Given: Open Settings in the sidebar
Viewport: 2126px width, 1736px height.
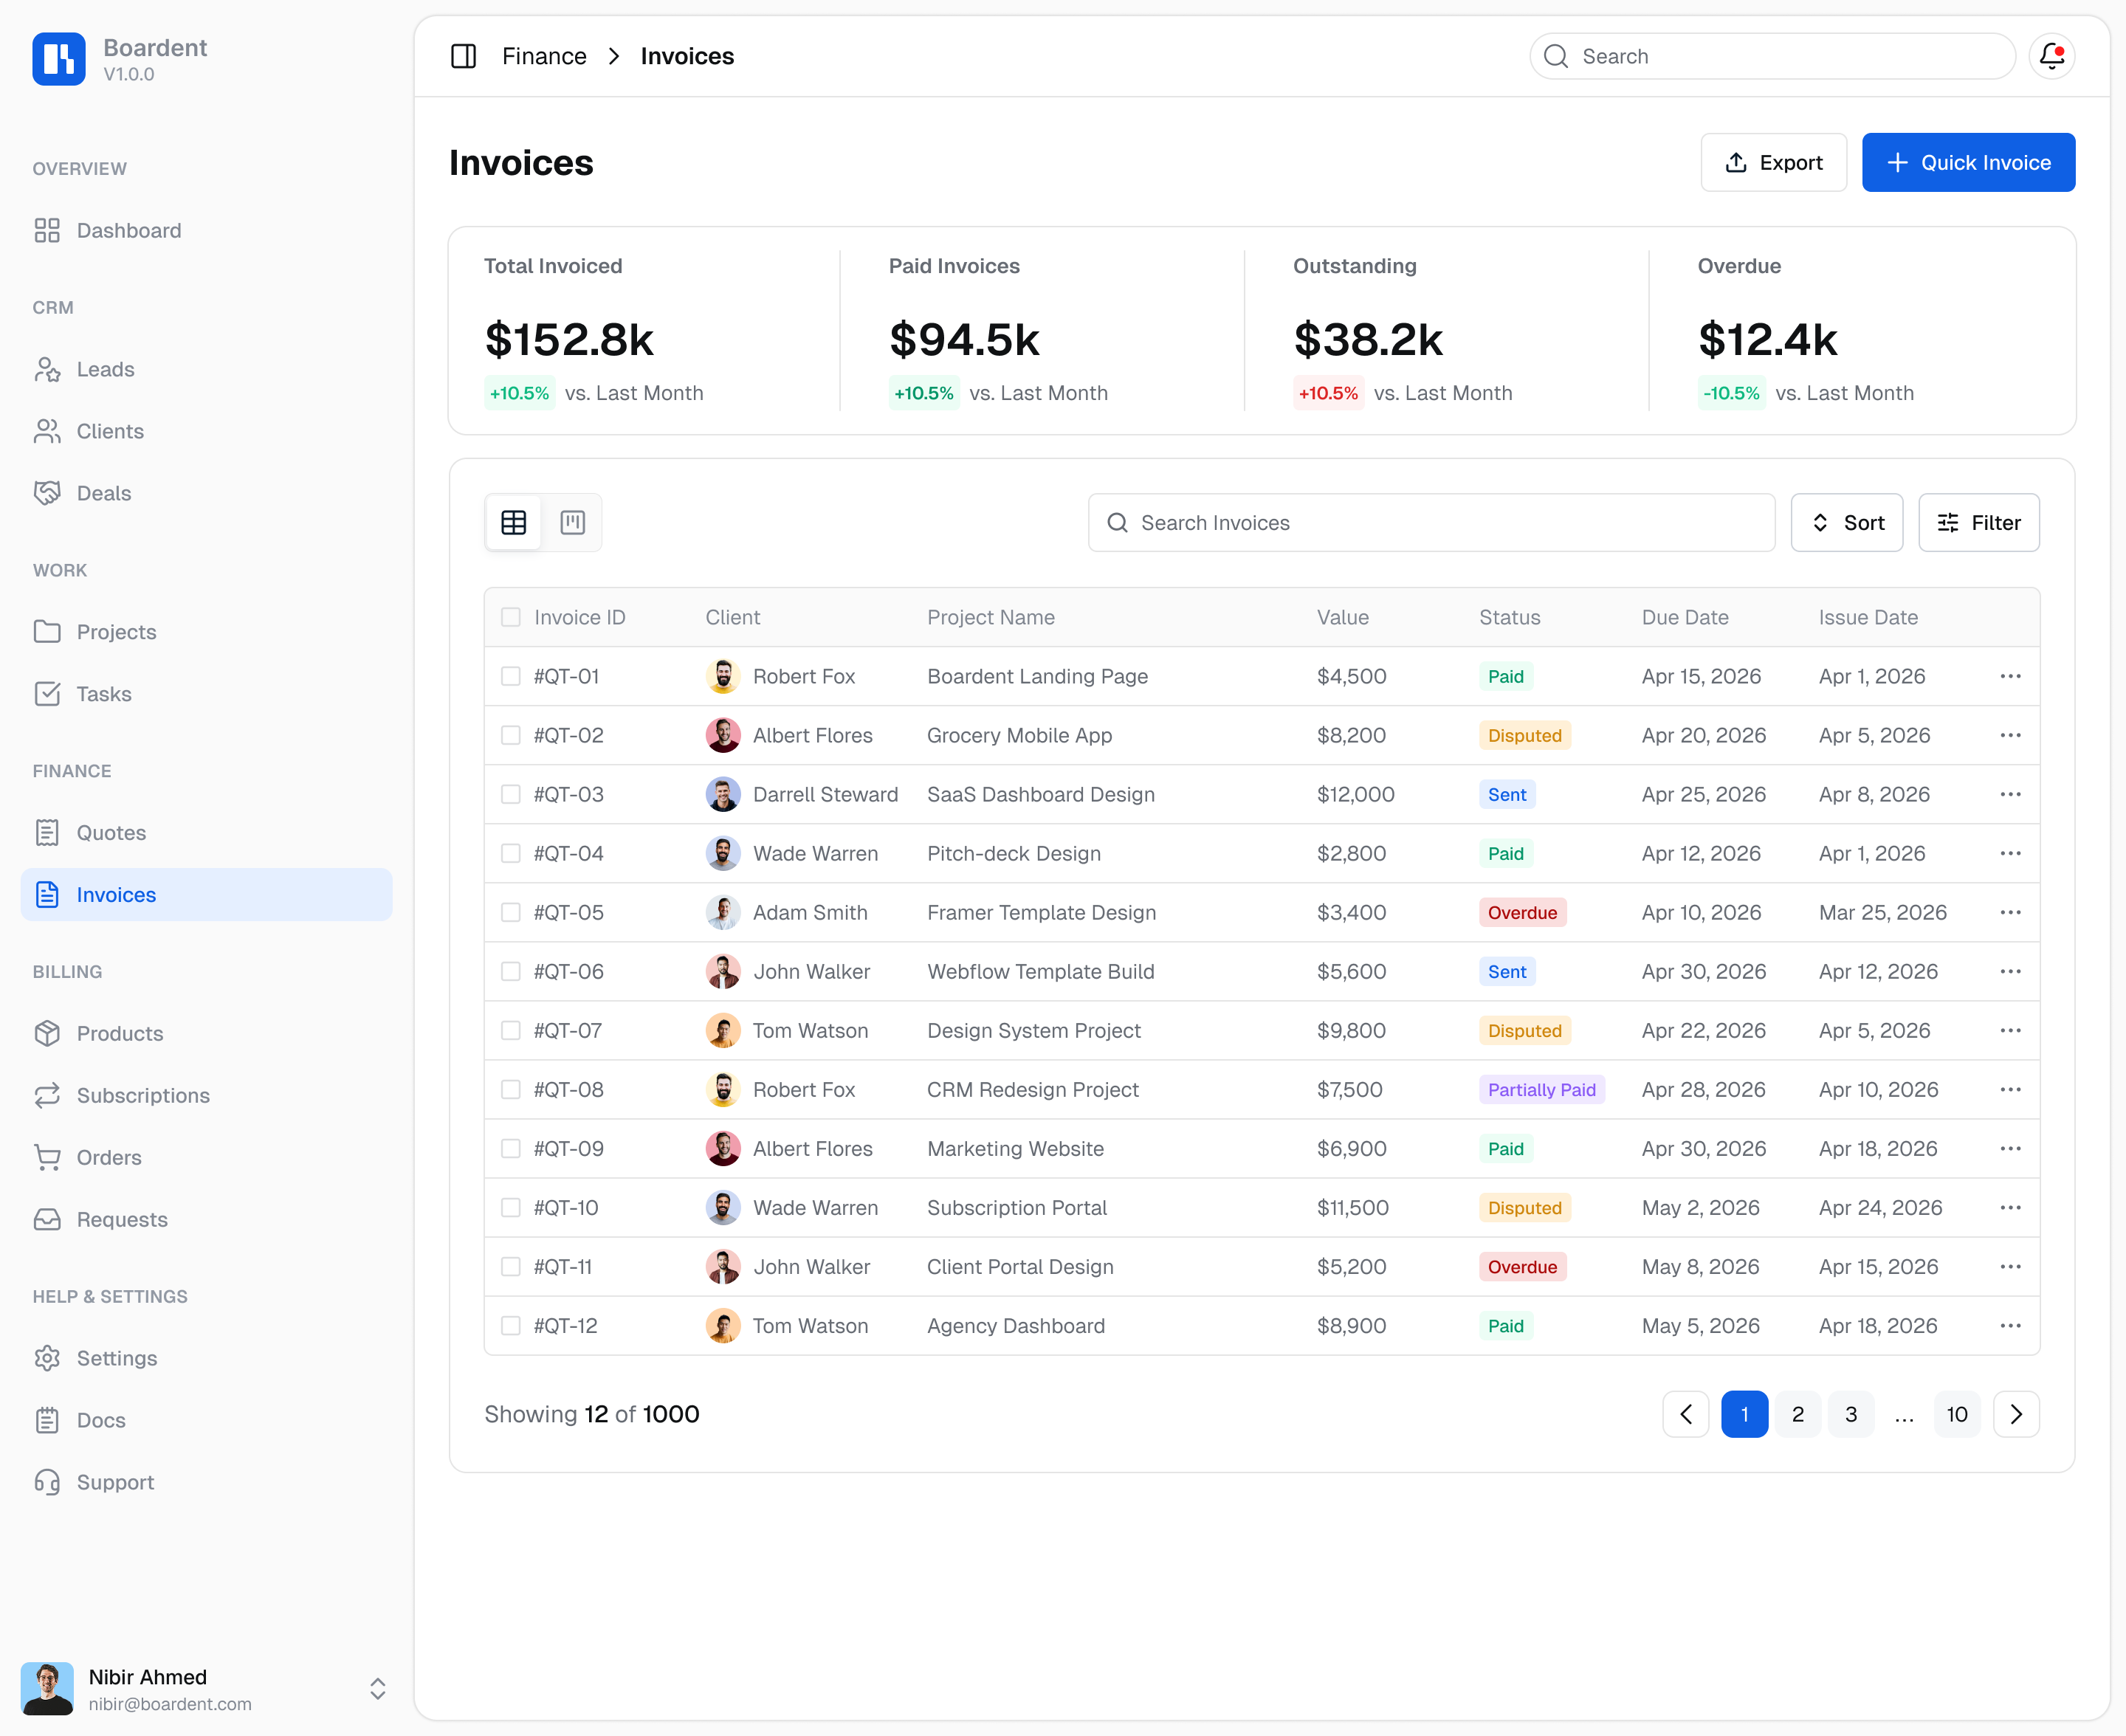Looking at the screenshot, I should [206, 1358].
